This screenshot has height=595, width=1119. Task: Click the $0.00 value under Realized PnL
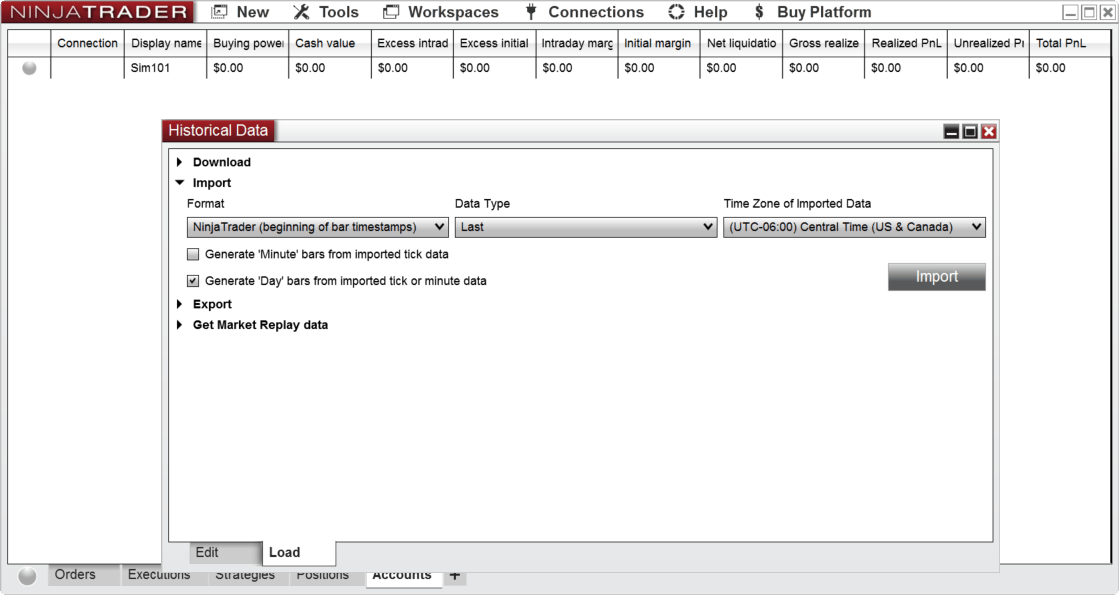click(886, 68)
